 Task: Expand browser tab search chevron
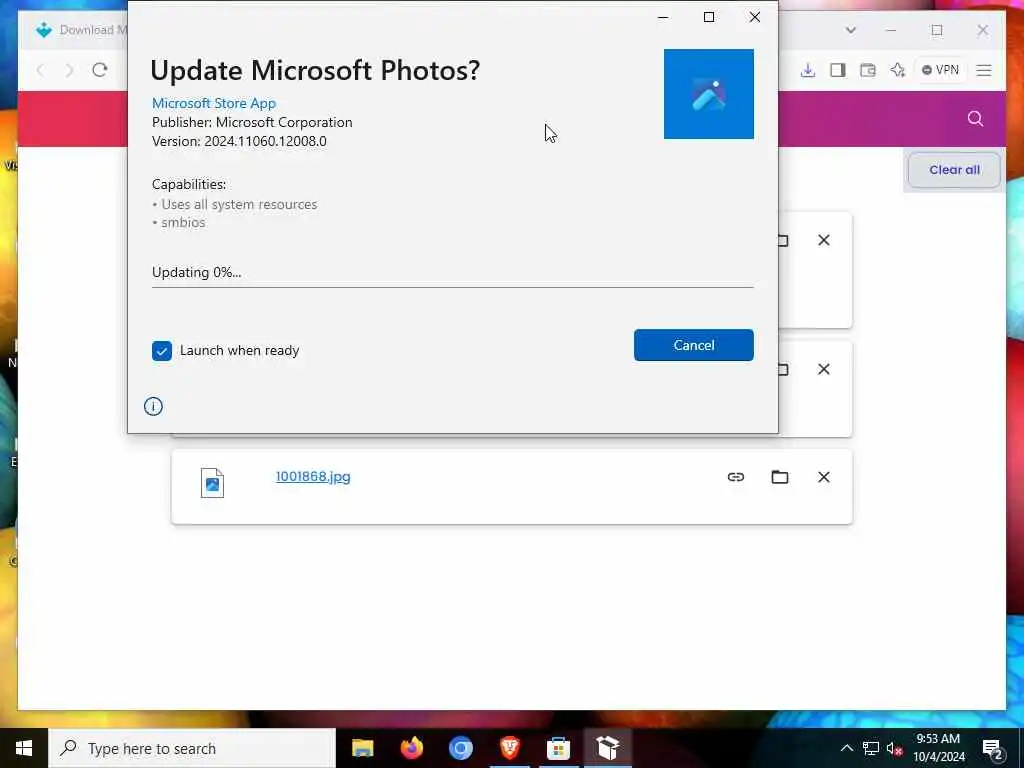850,30
